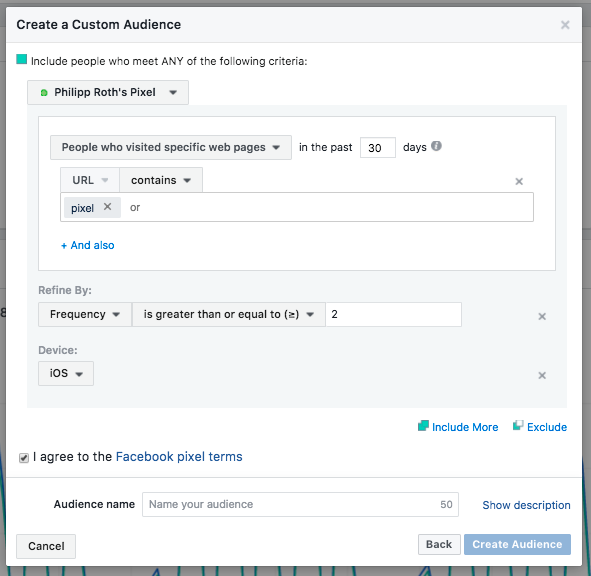Toggle the Facebook pixel terms agreement checkbox
This screenshot has height=576, width=591.
pos(24,458)
